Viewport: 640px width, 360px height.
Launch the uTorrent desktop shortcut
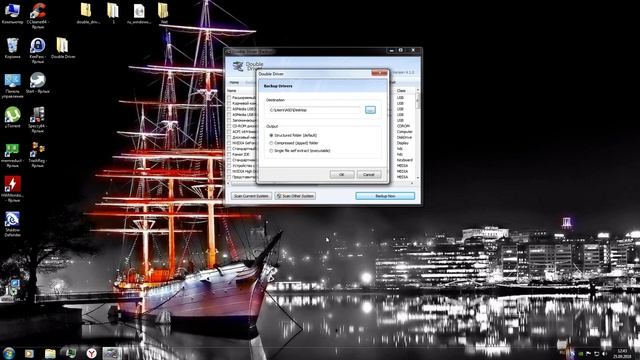pyautogui.click(x=12, y=118)
